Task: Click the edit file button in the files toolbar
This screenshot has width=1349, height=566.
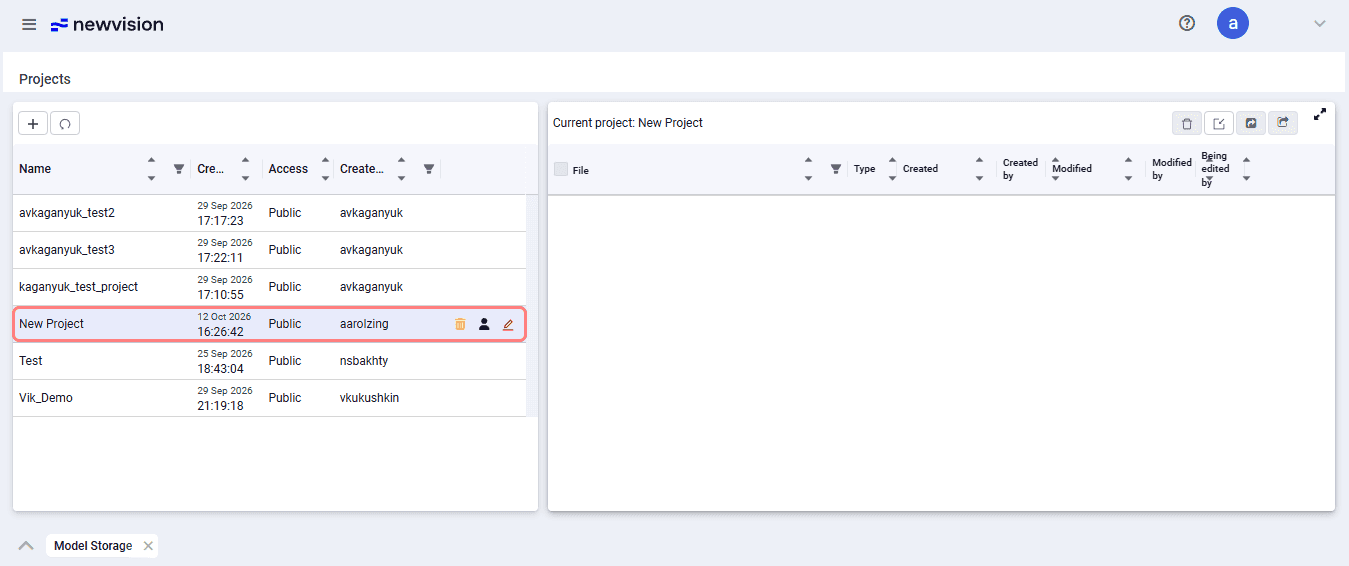Action: tap(1219, 123)
